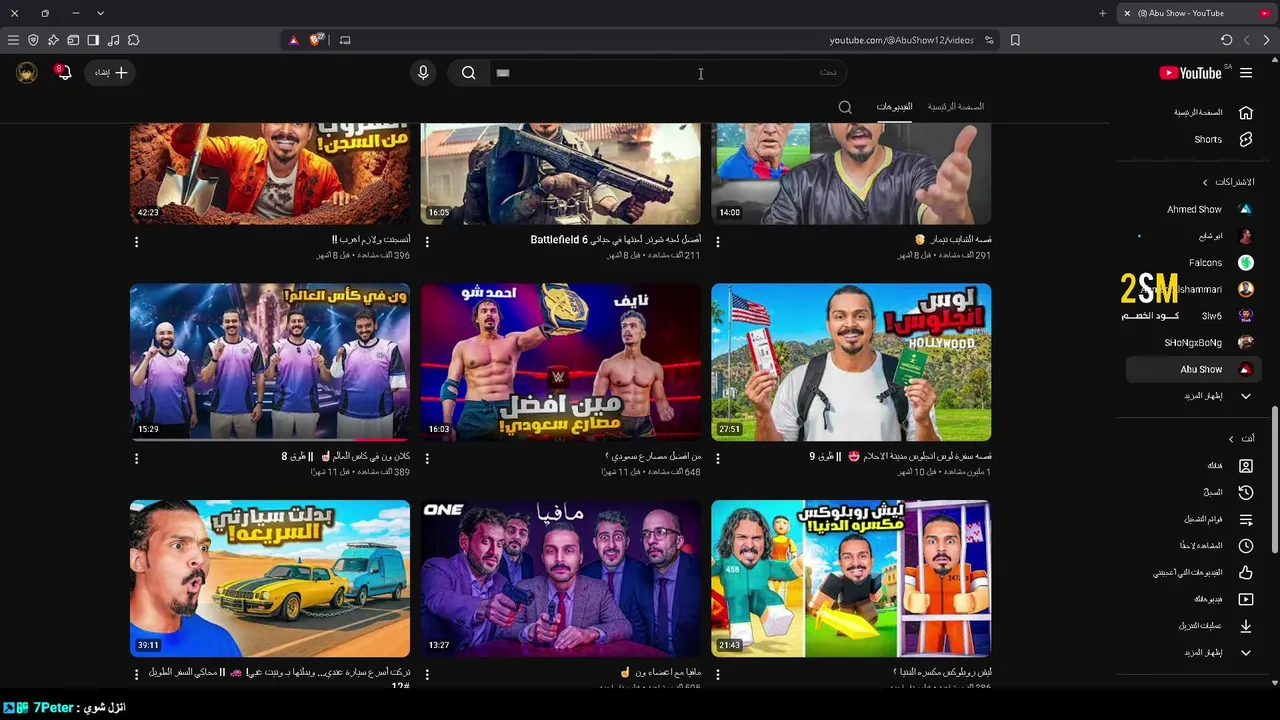Open Liked videos (الفيديوهات التي أعجبتني)
Viewport: 1280px width, 720px height.
pyautogui.click(x=1213, y=573)
